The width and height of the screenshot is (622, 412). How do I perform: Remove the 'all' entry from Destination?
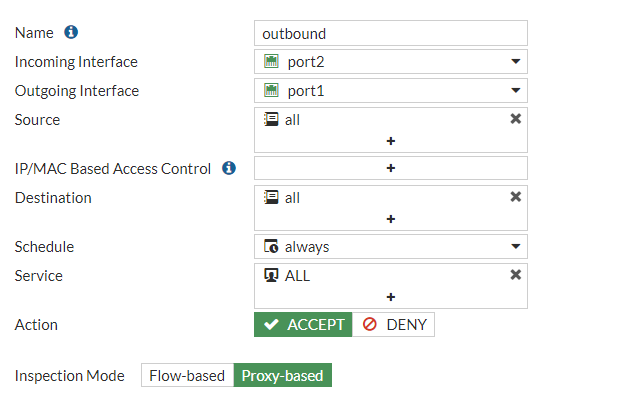click(516, 197)
